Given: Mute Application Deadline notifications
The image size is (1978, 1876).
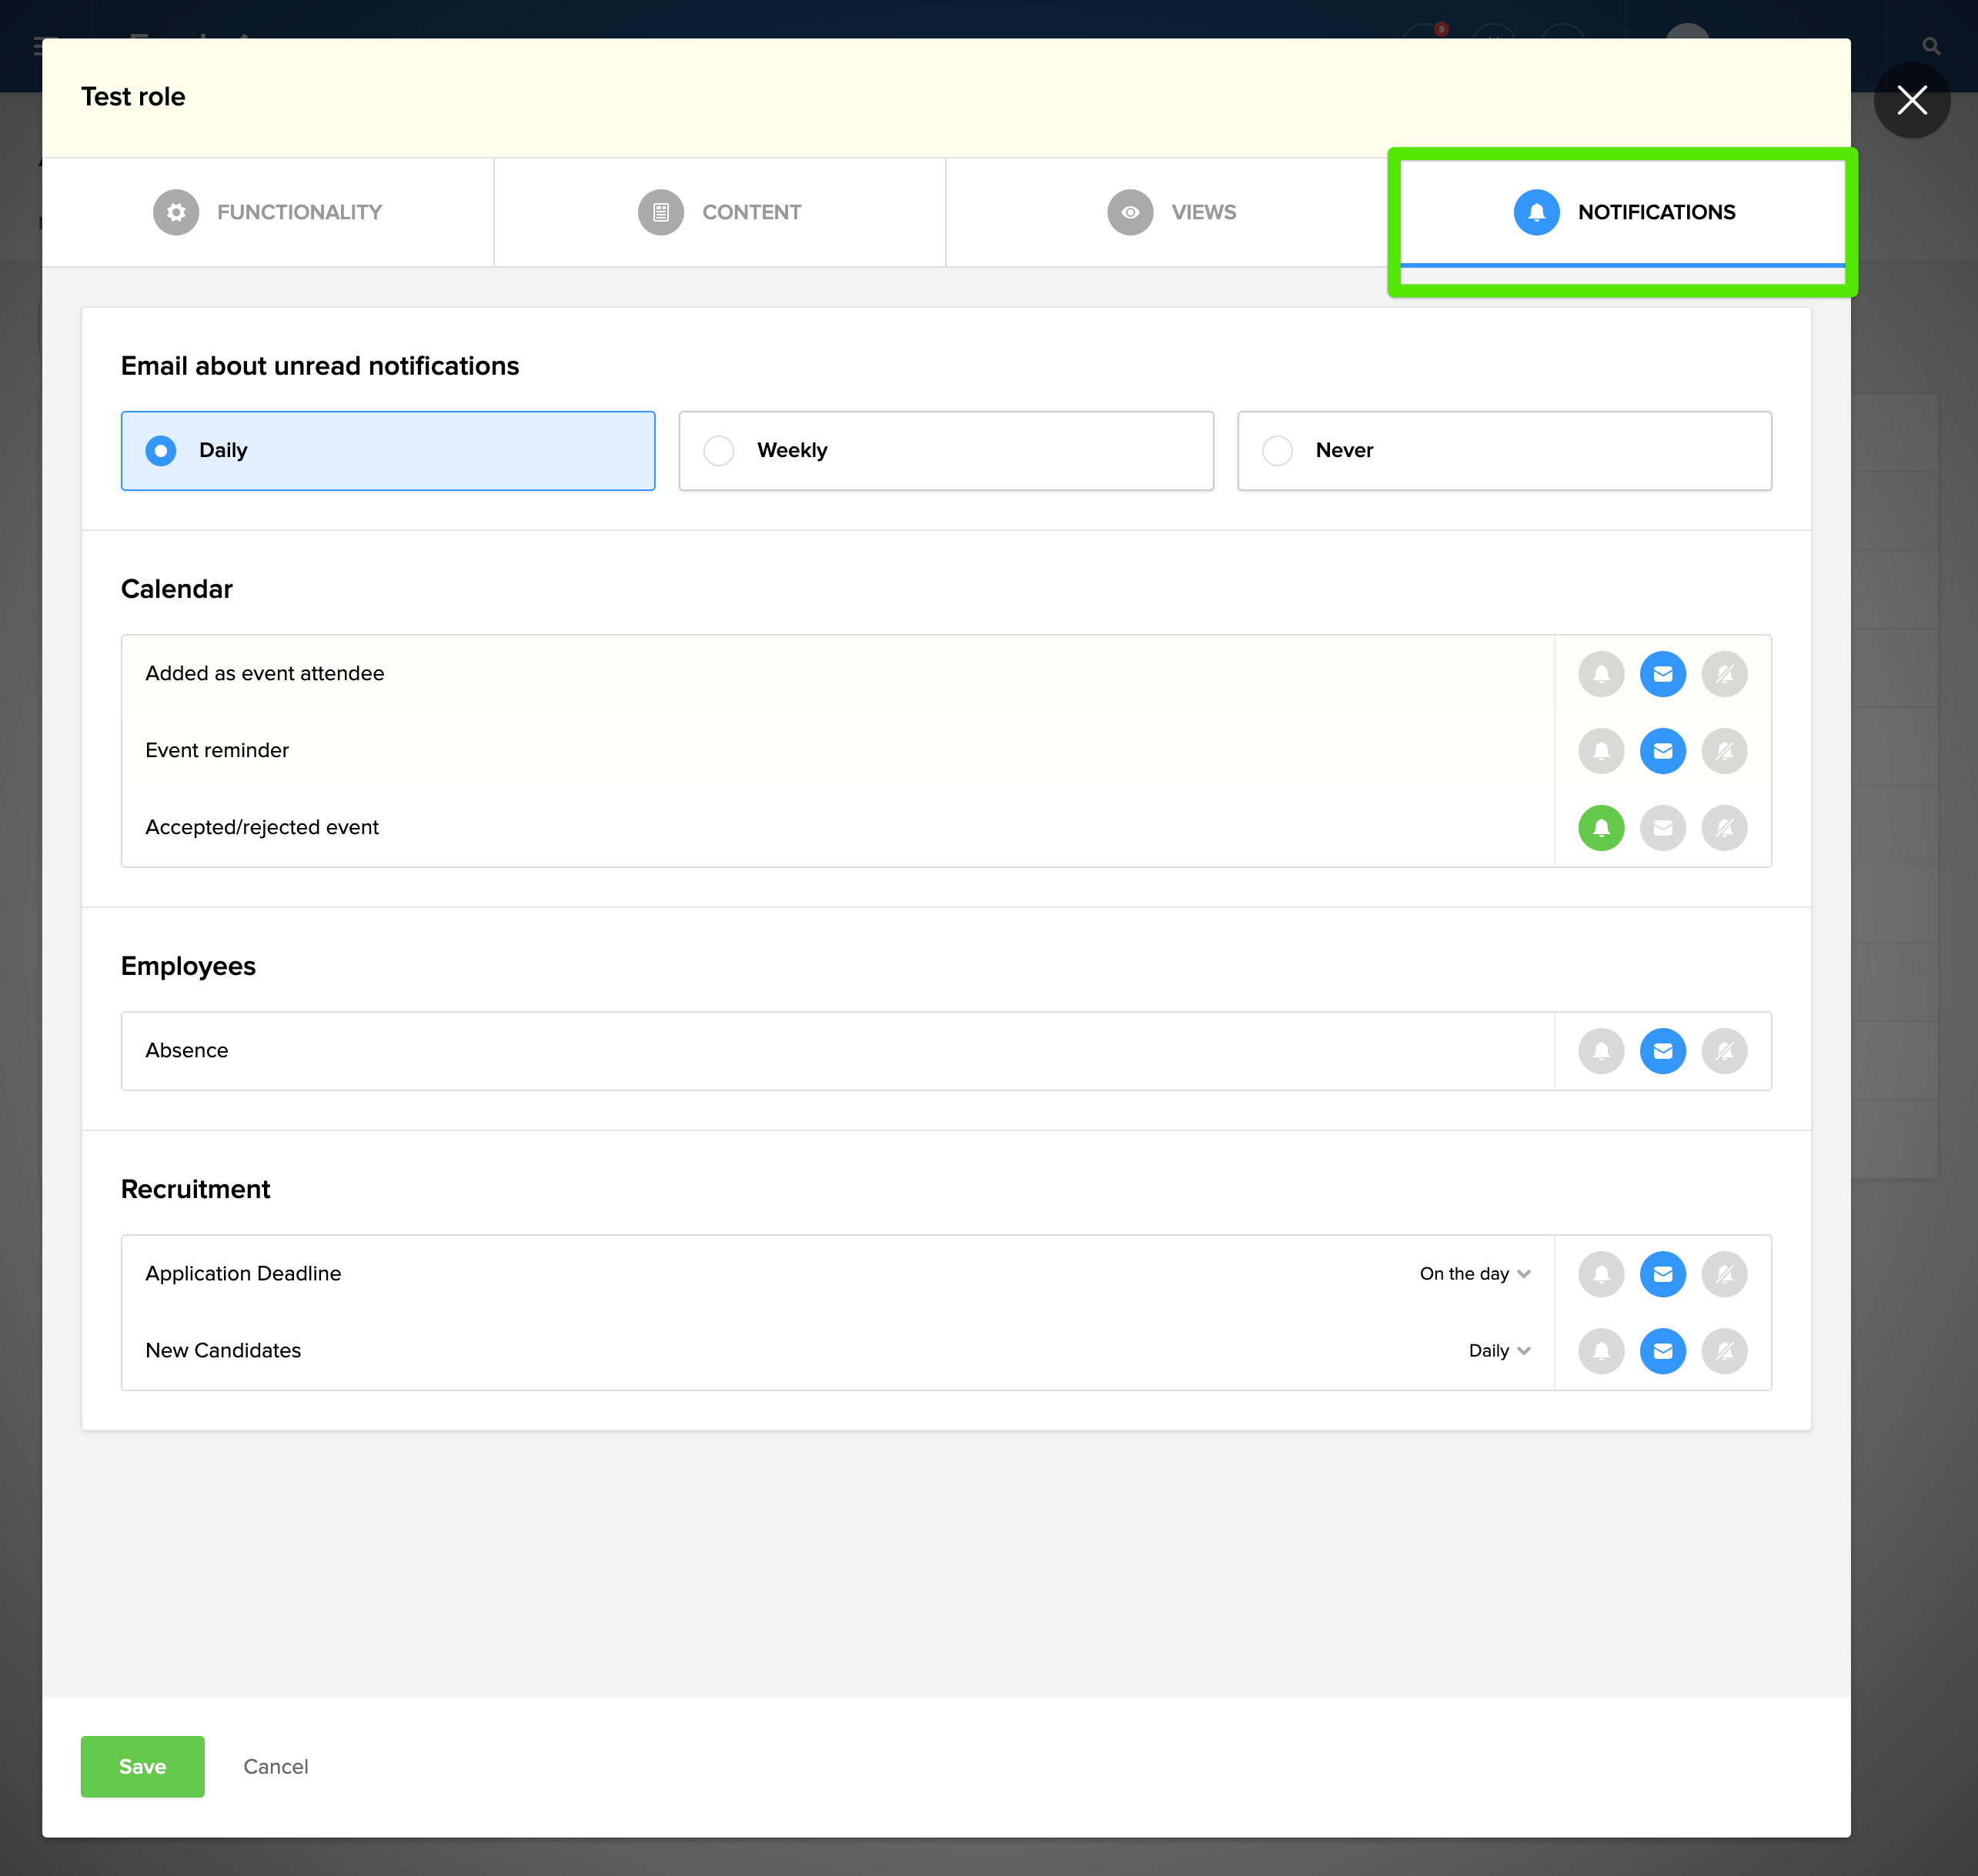Looking at the screenshot, I should pyautogui.click(x=1724, y=1274).
